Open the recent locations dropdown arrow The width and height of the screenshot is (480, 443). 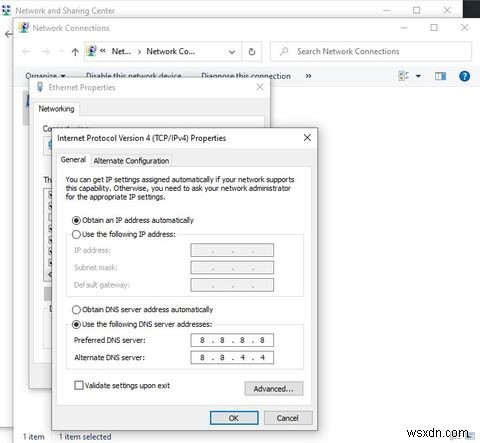[x=61, y=52]
